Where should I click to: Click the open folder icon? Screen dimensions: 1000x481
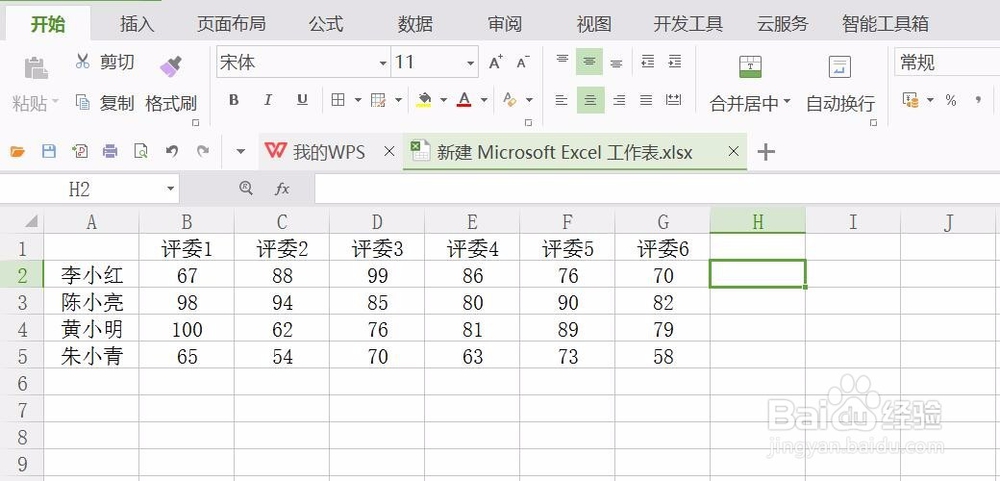17,151
